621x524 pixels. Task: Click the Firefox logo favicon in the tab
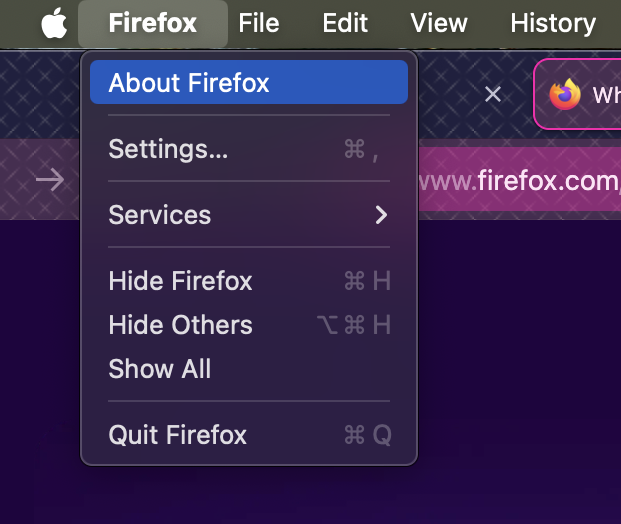point(565,94)
